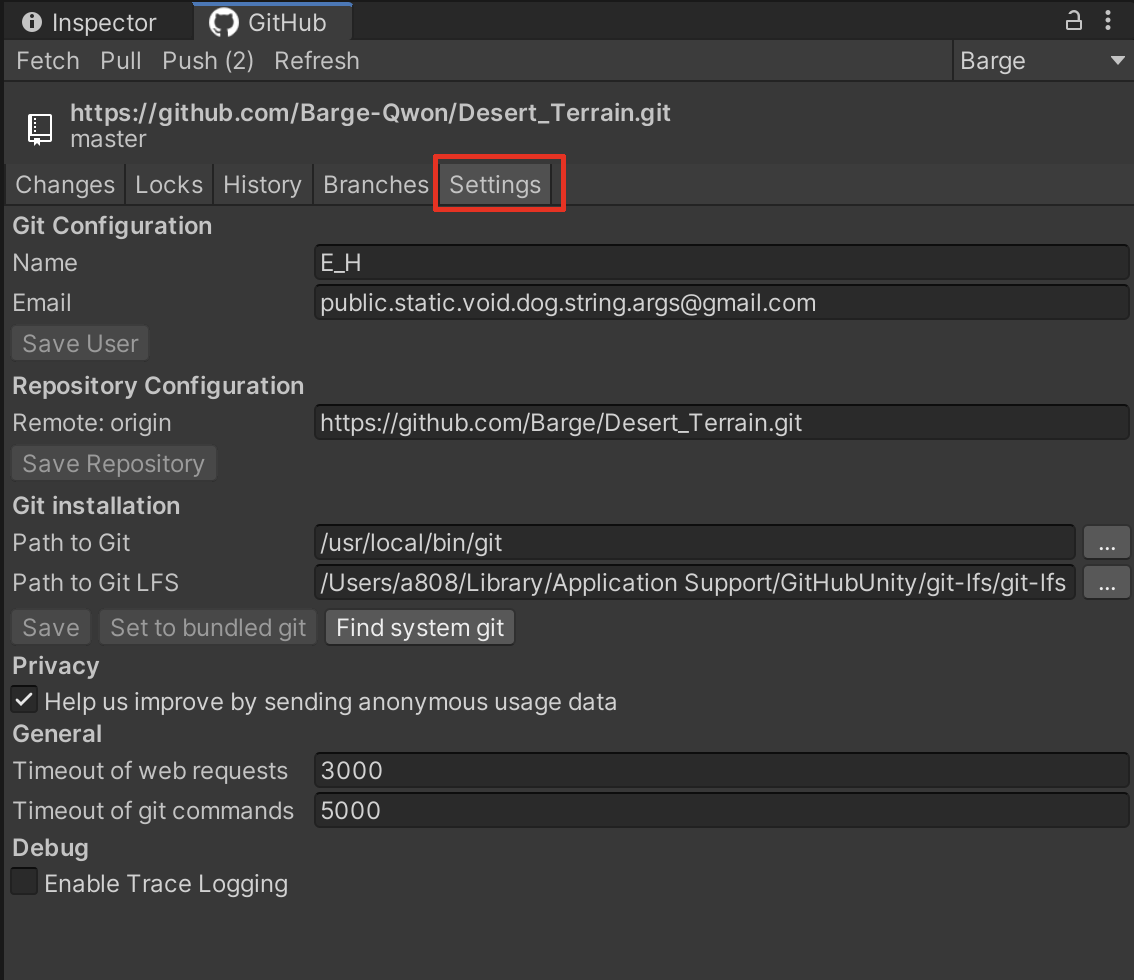Push the 2 pending commits
This screenshot has width=1134, height=980.
[x=208, y=61]
